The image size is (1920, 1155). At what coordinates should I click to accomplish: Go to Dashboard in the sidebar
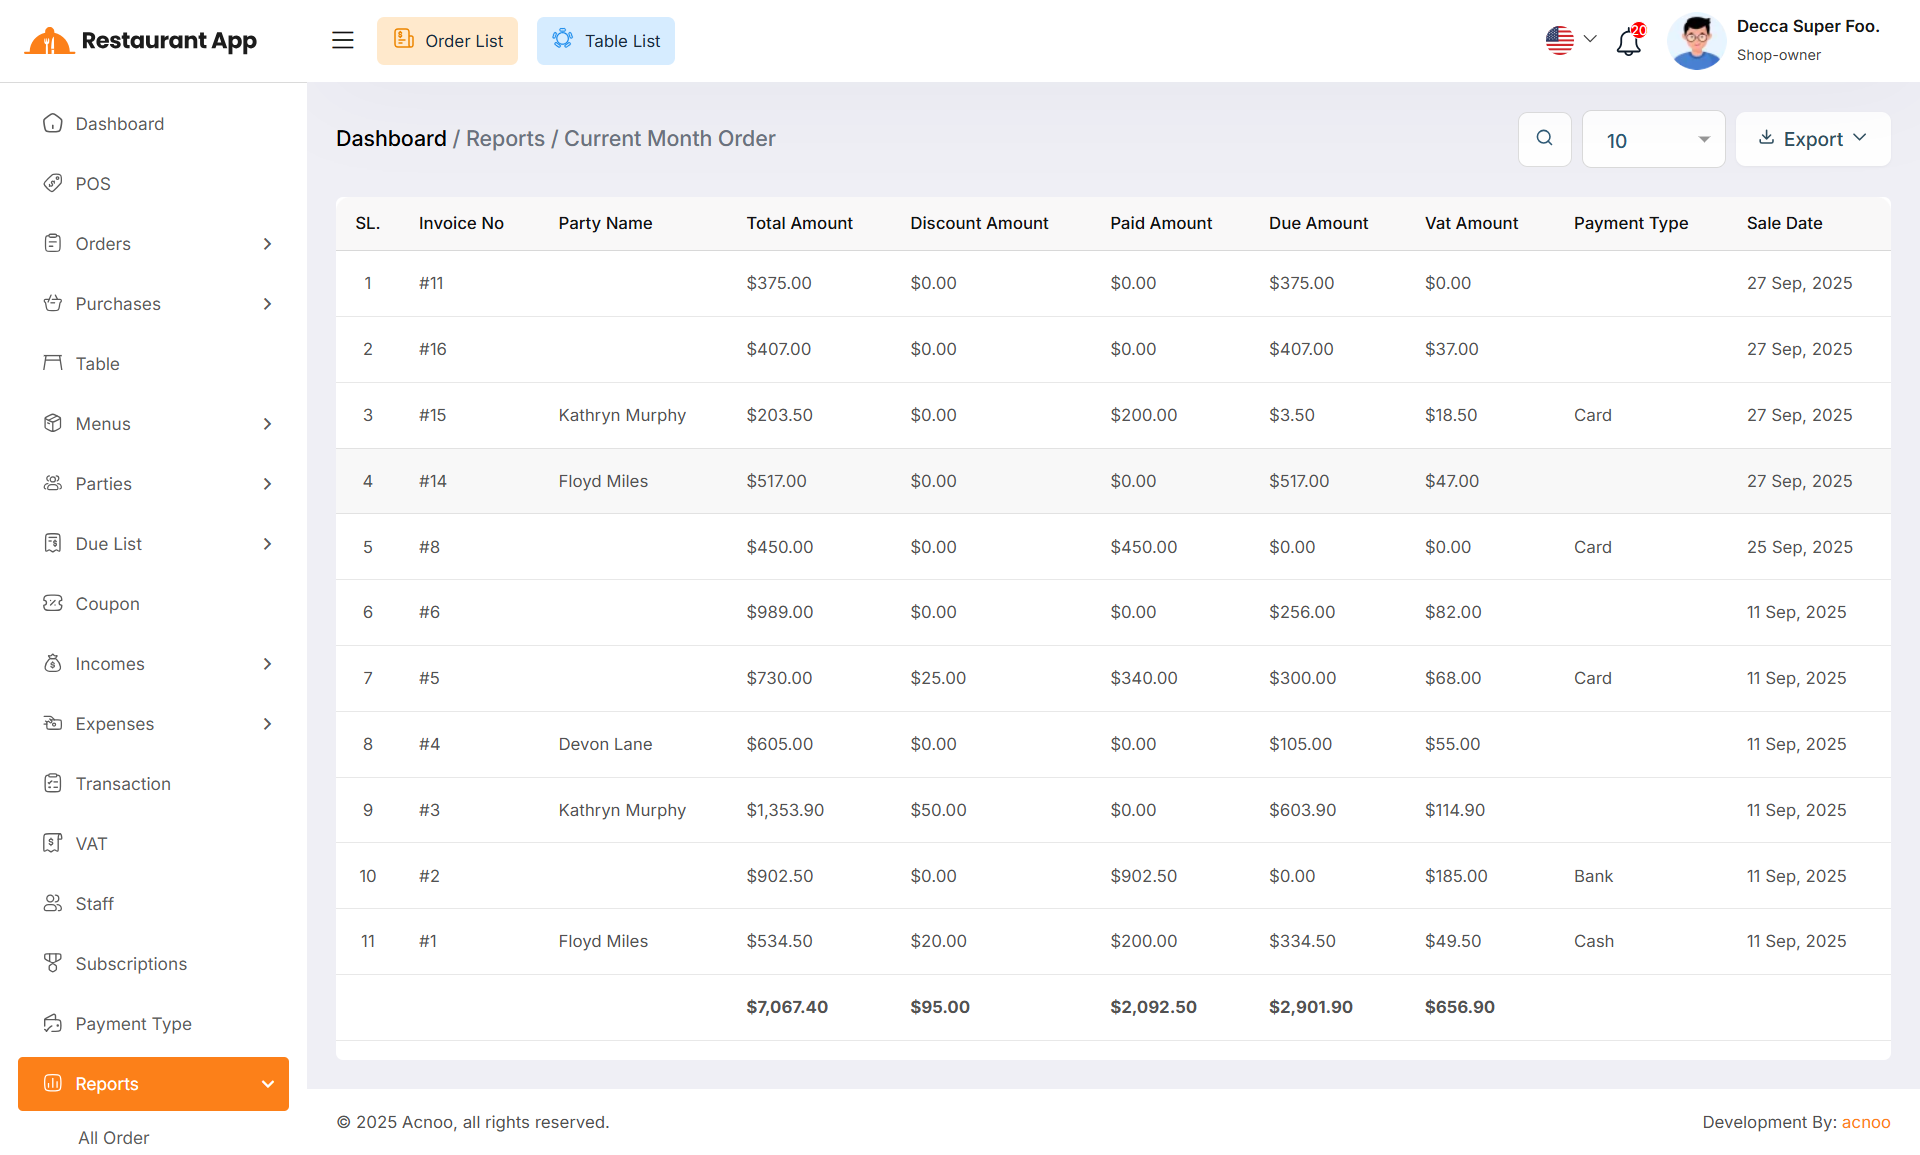pos(119,124)
